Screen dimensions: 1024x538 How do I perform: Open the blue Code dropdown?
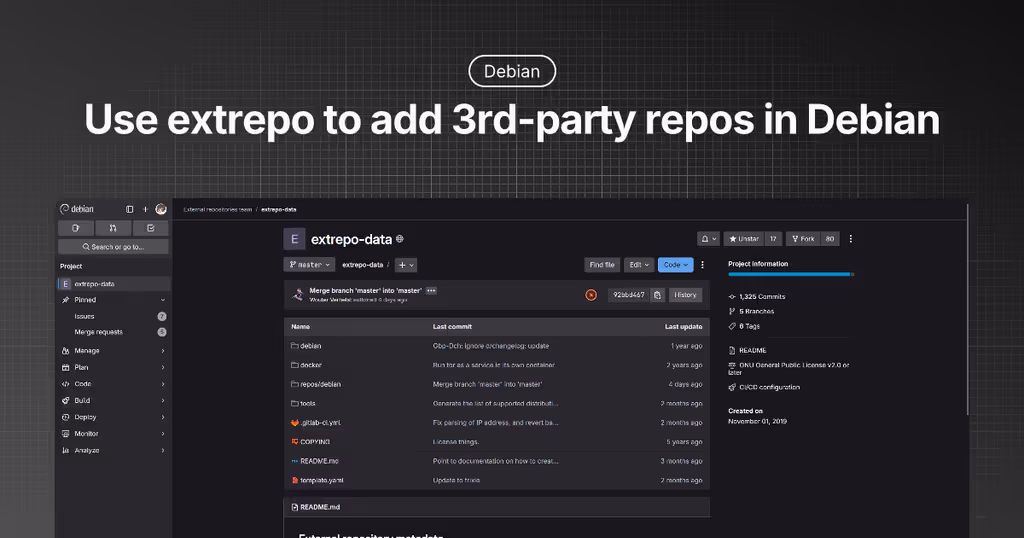click(675, 265)
